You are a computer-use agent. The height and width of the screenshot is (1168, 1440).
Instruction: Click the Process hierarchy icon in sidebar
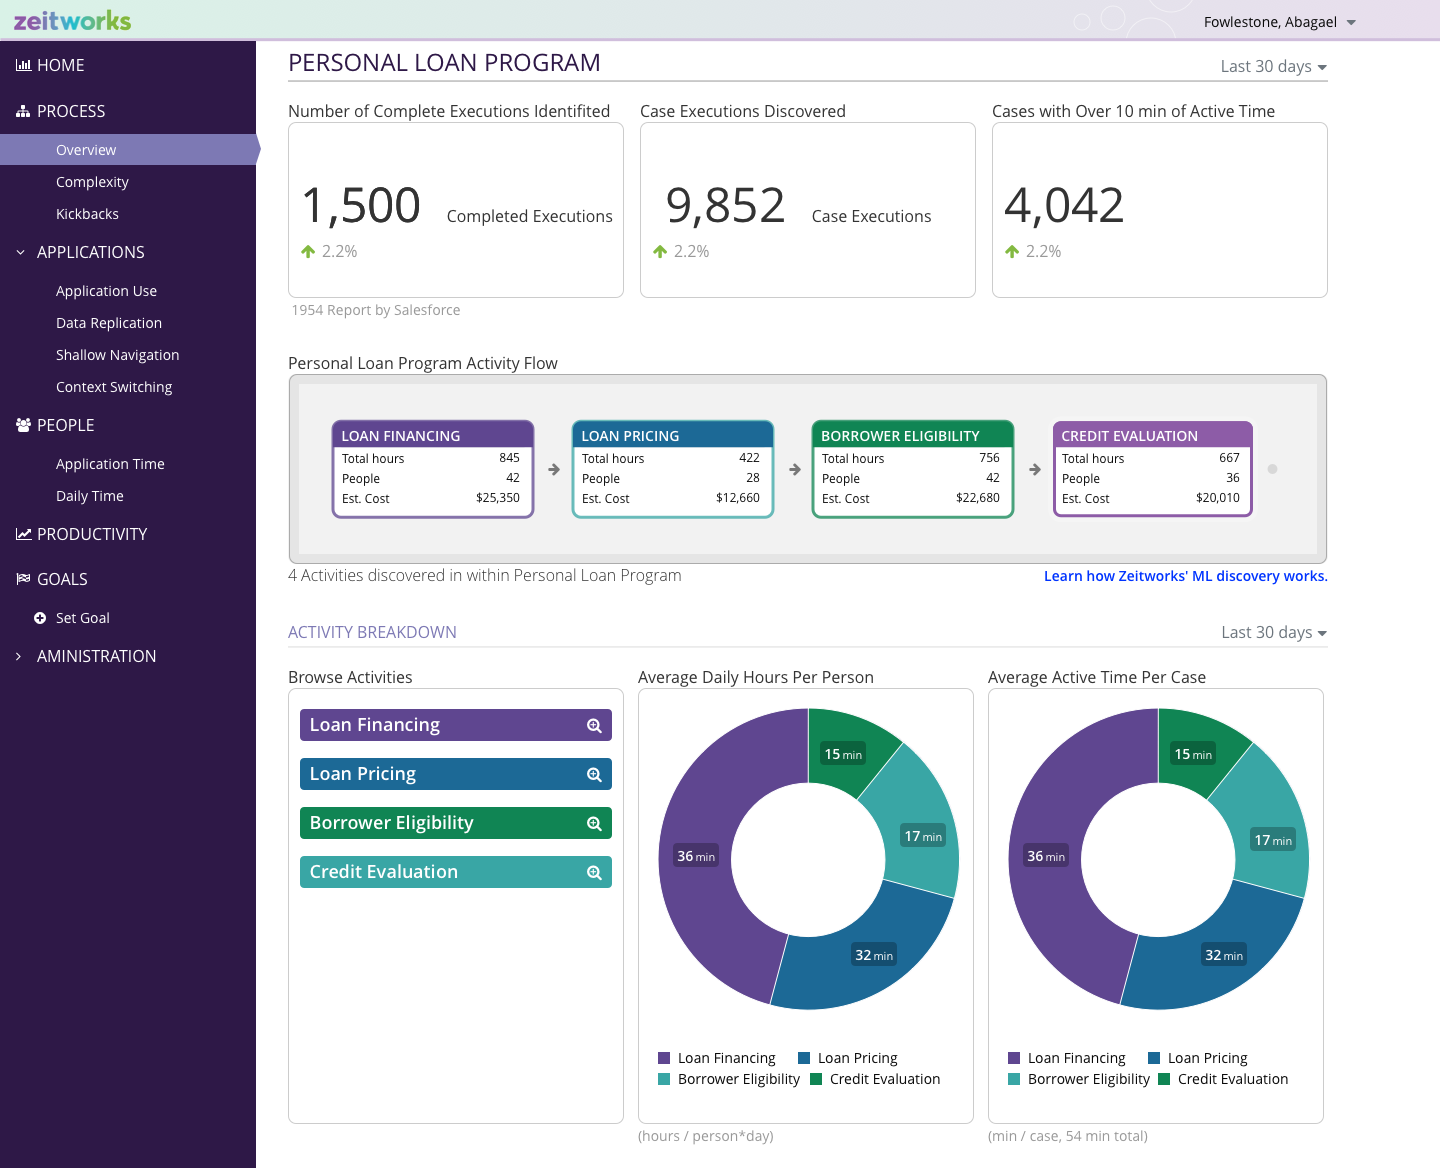(23, 112)
